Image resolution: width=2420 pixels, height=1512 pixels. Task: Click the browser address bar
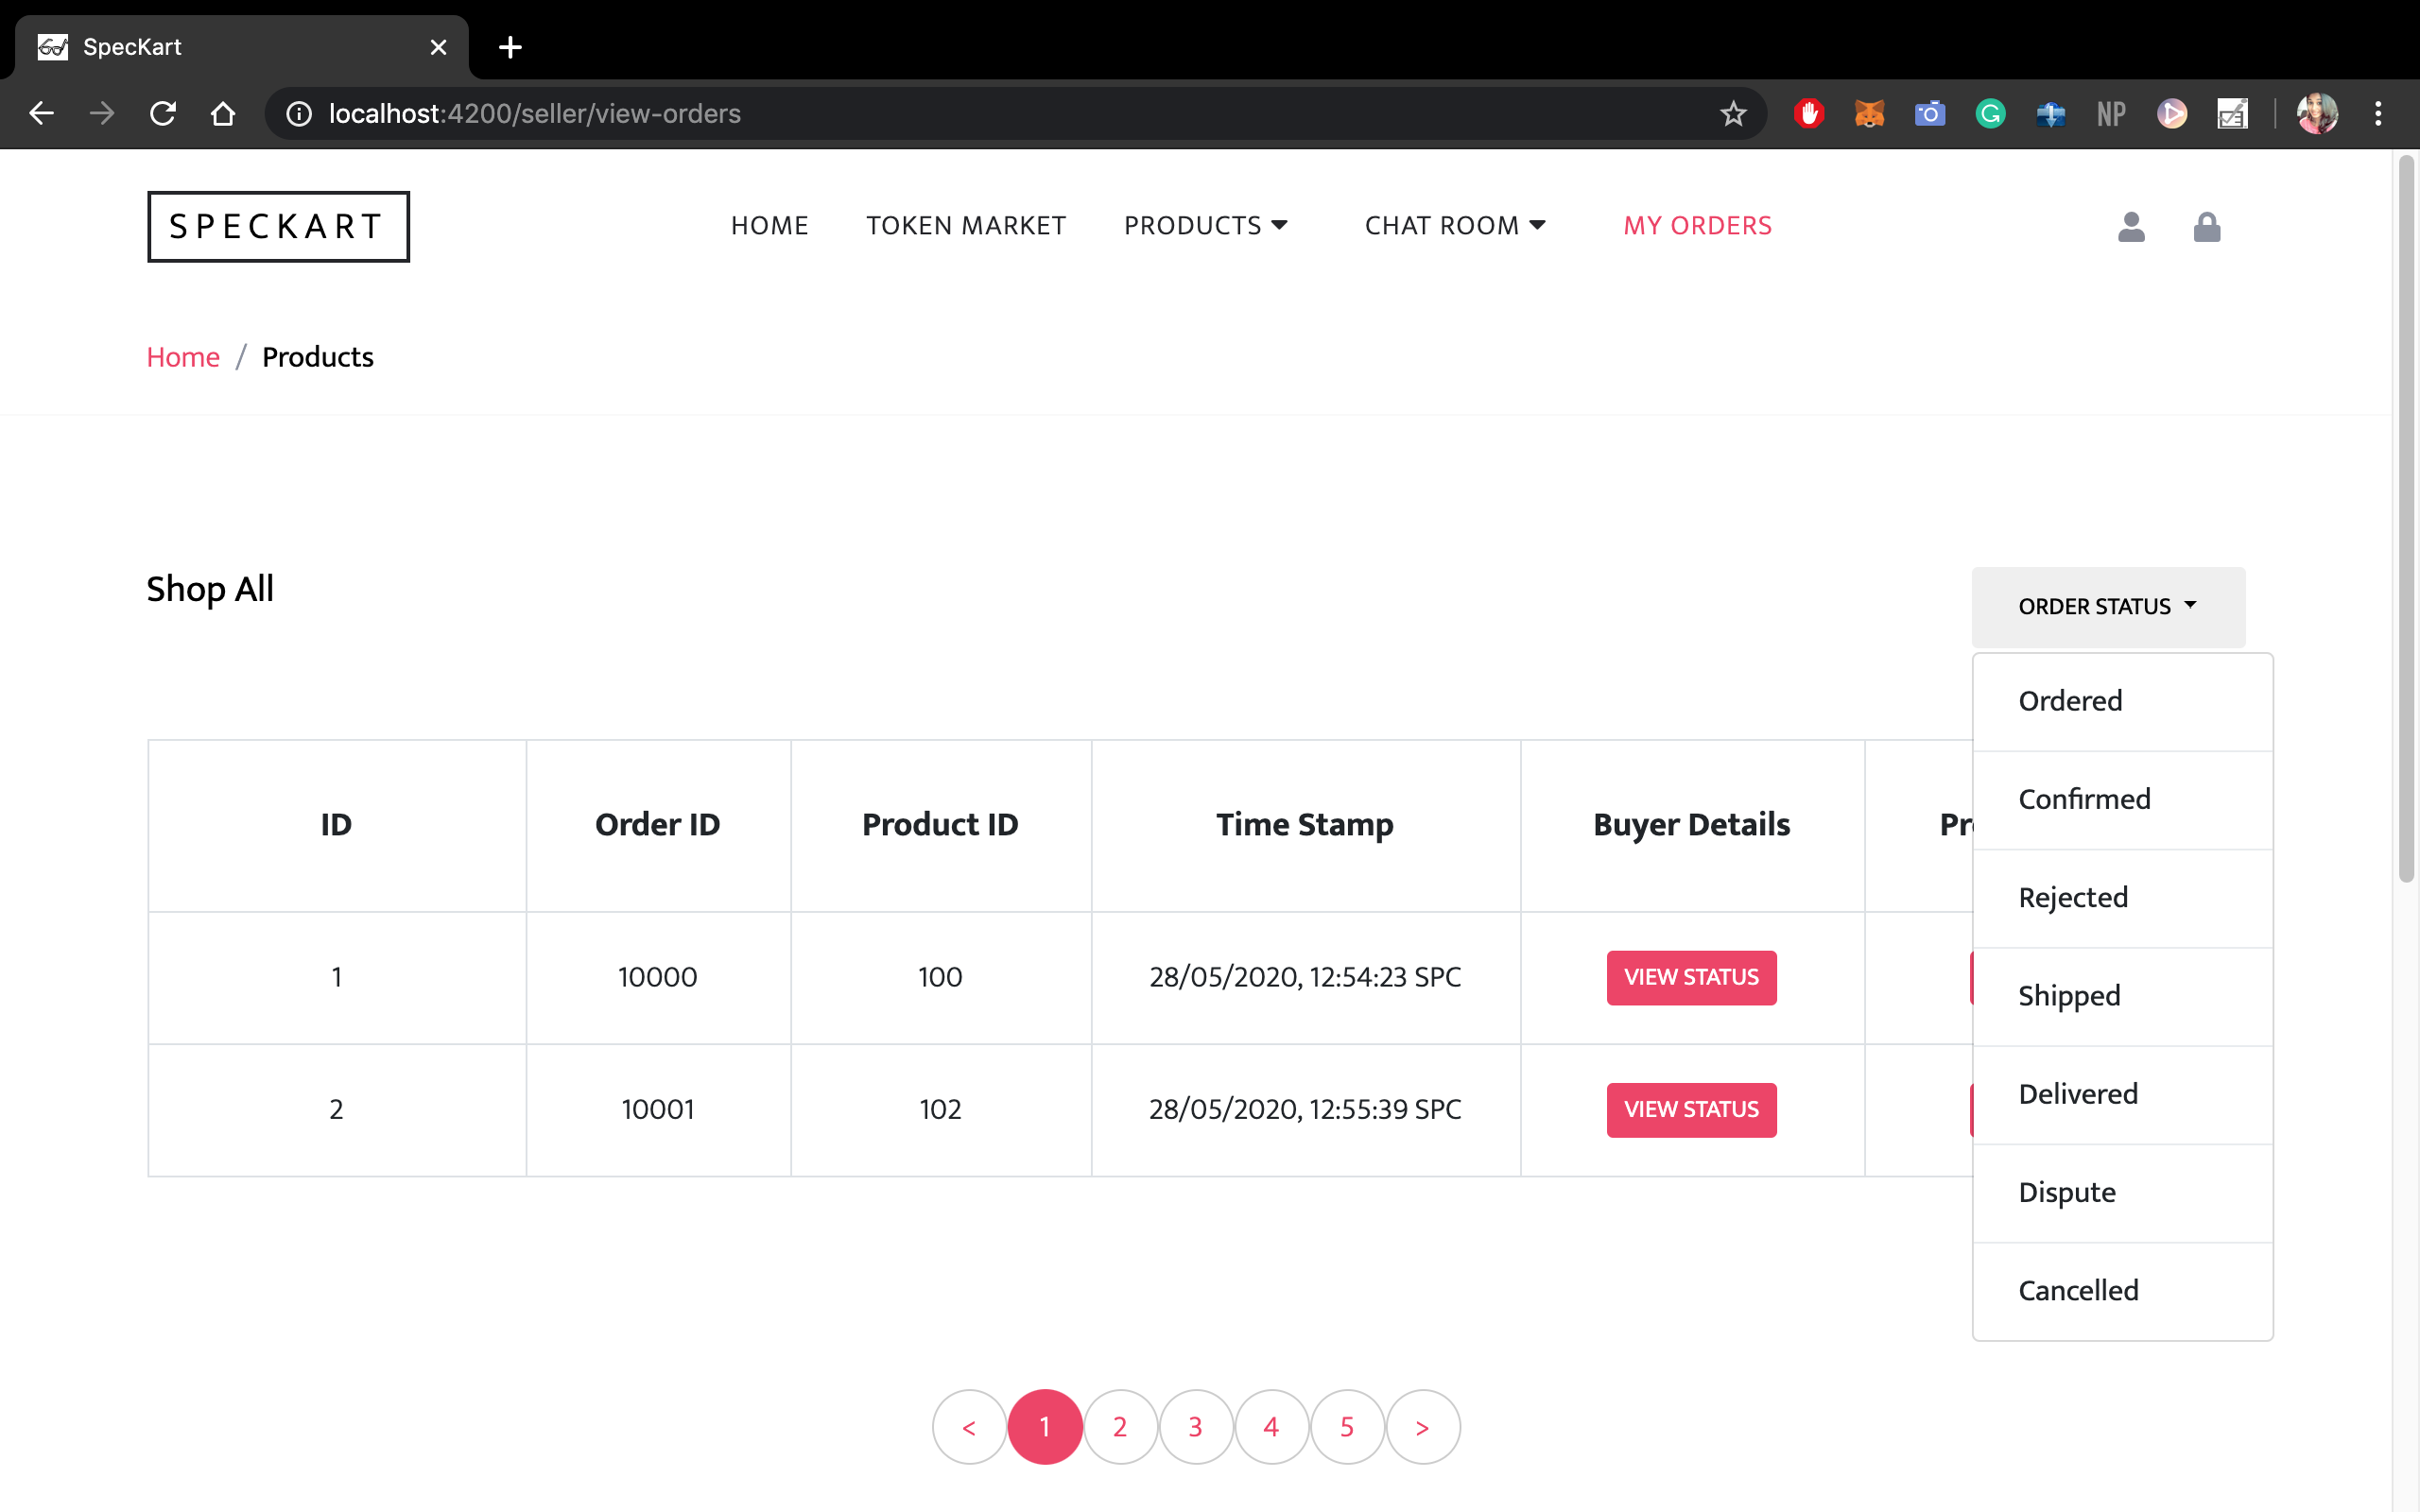pos(1000,114)
